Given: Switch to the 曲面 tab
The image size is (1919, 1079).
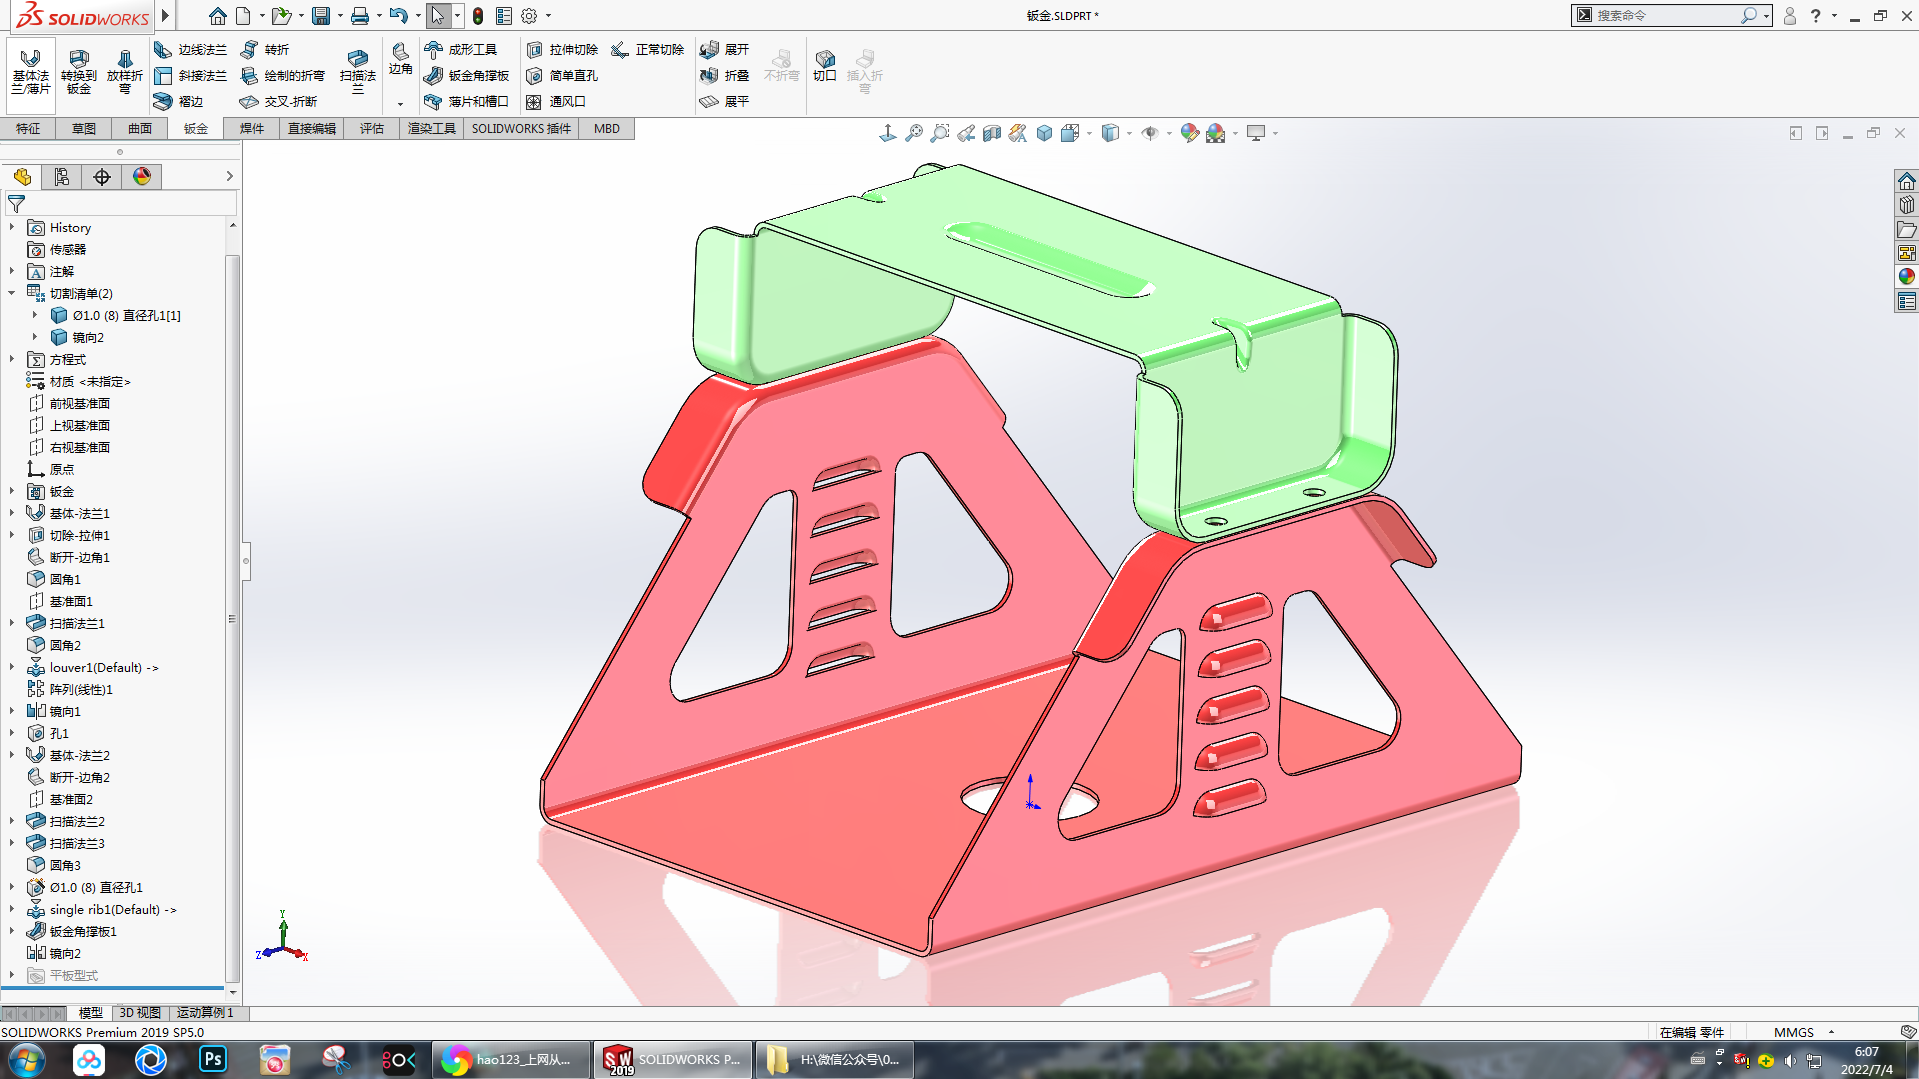Looking at the screenshot, I should point(140,129).
